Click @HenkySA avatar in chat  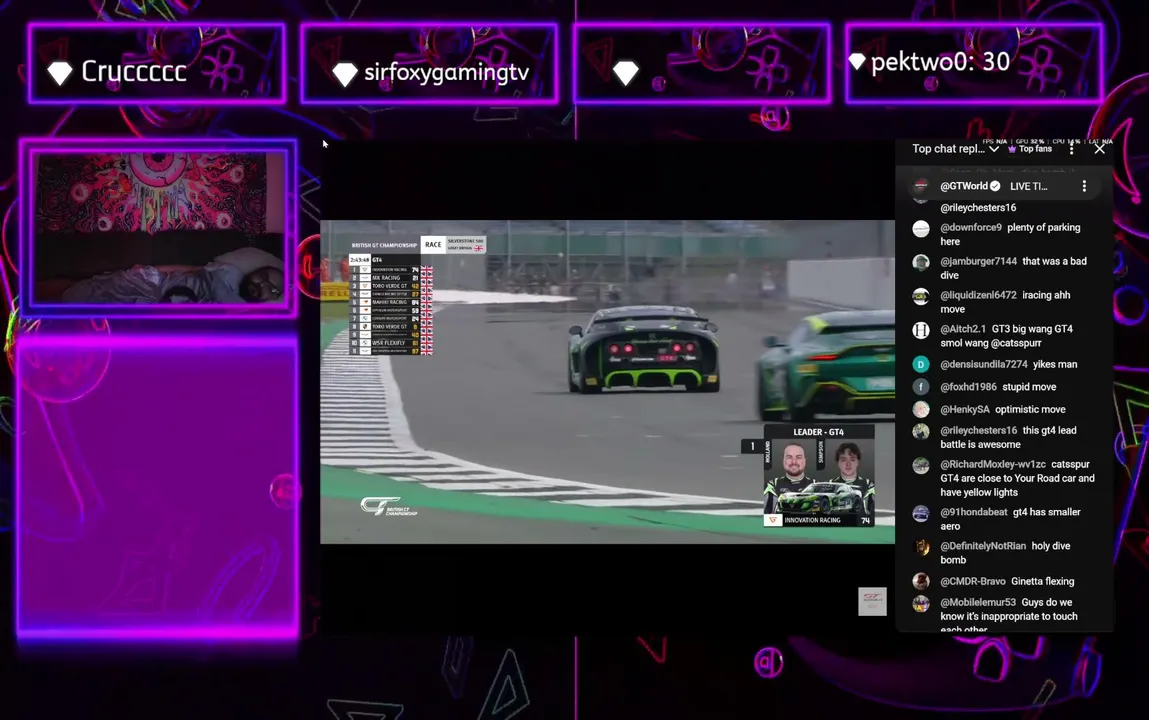[921, 409]
